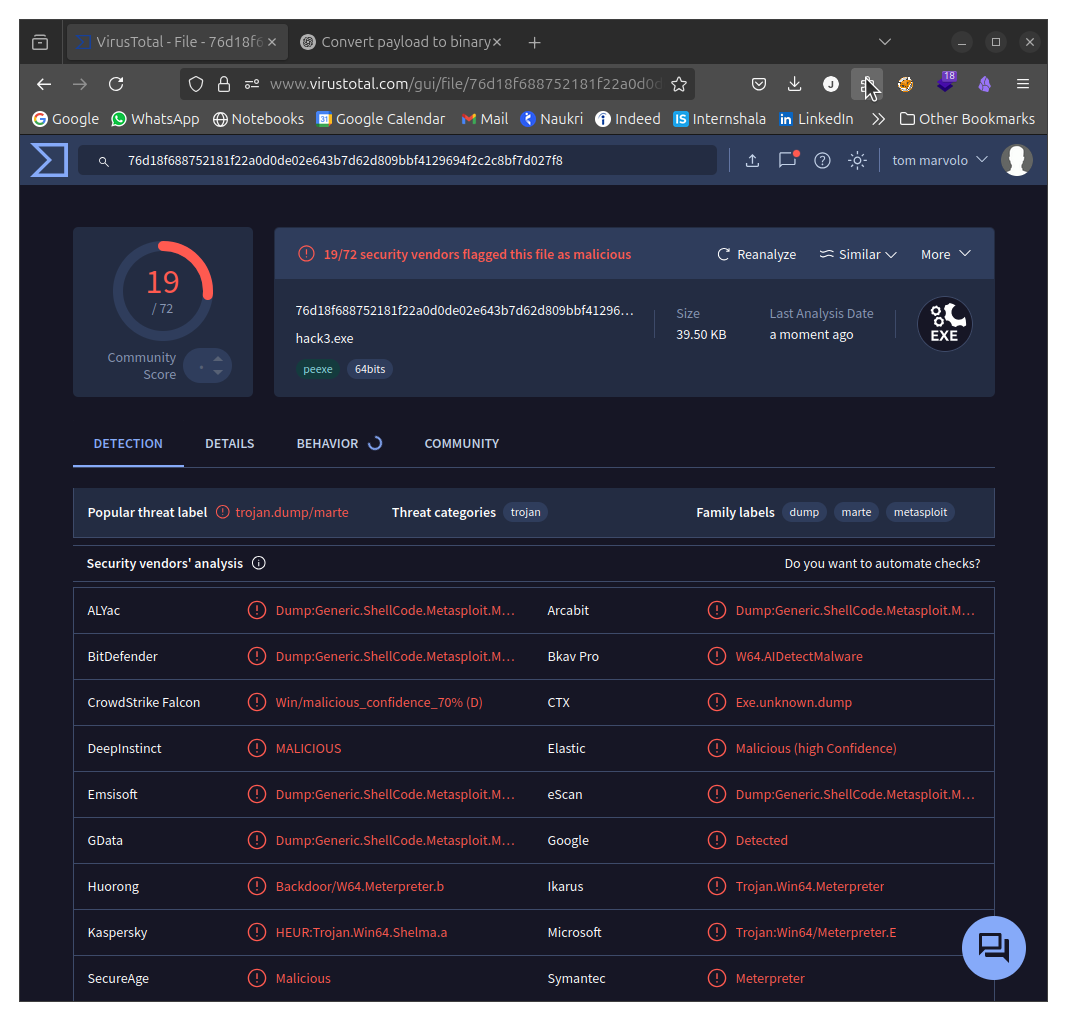Click the EXE file type icon
The height and width of the screenshot is (1021, 1067).
pyautogui.click(x=944, y=324)
